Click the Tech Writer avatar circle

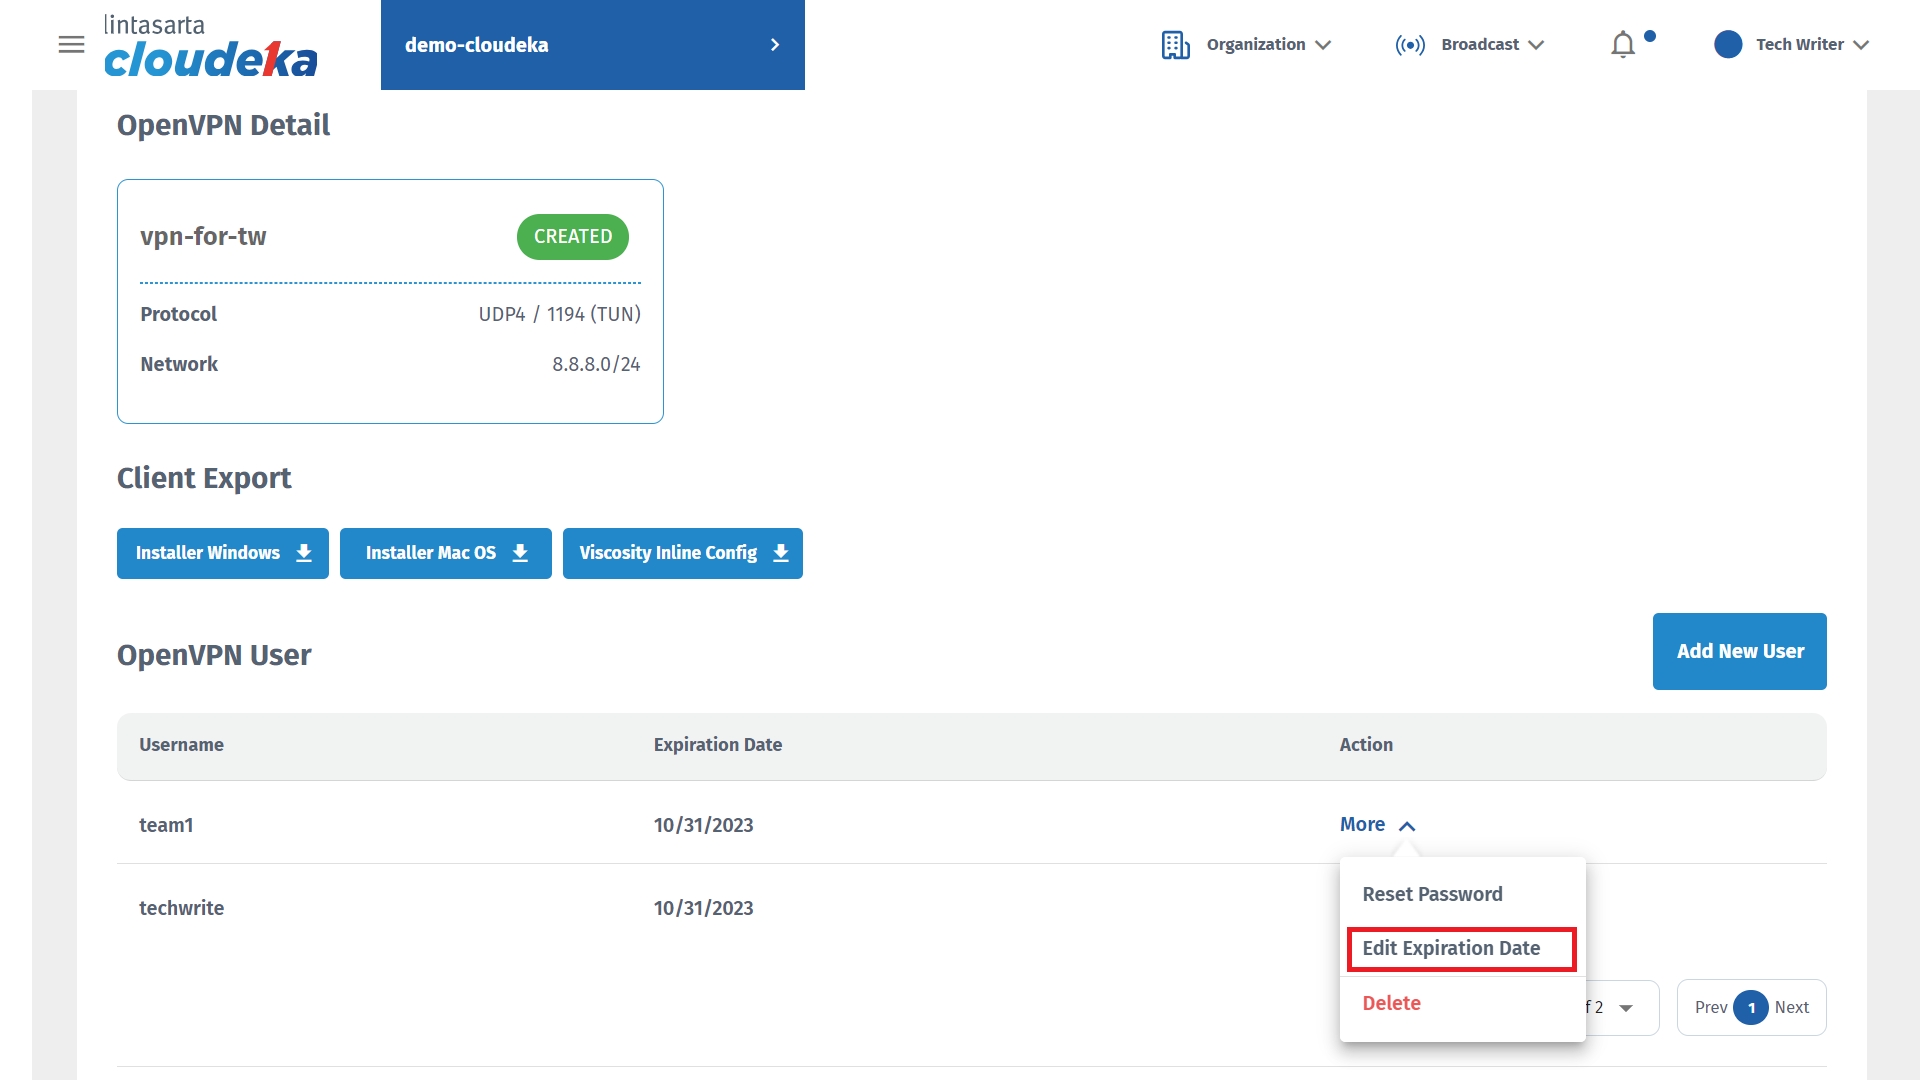pos(1728,44)
